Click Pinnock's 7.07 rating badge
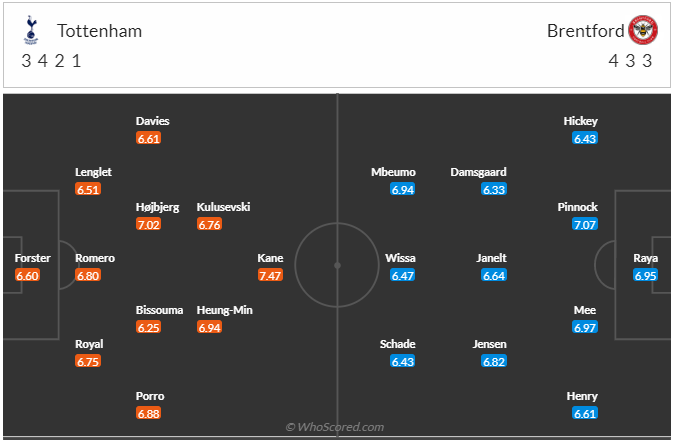This screenshot has width=674, height=440. 585,224
